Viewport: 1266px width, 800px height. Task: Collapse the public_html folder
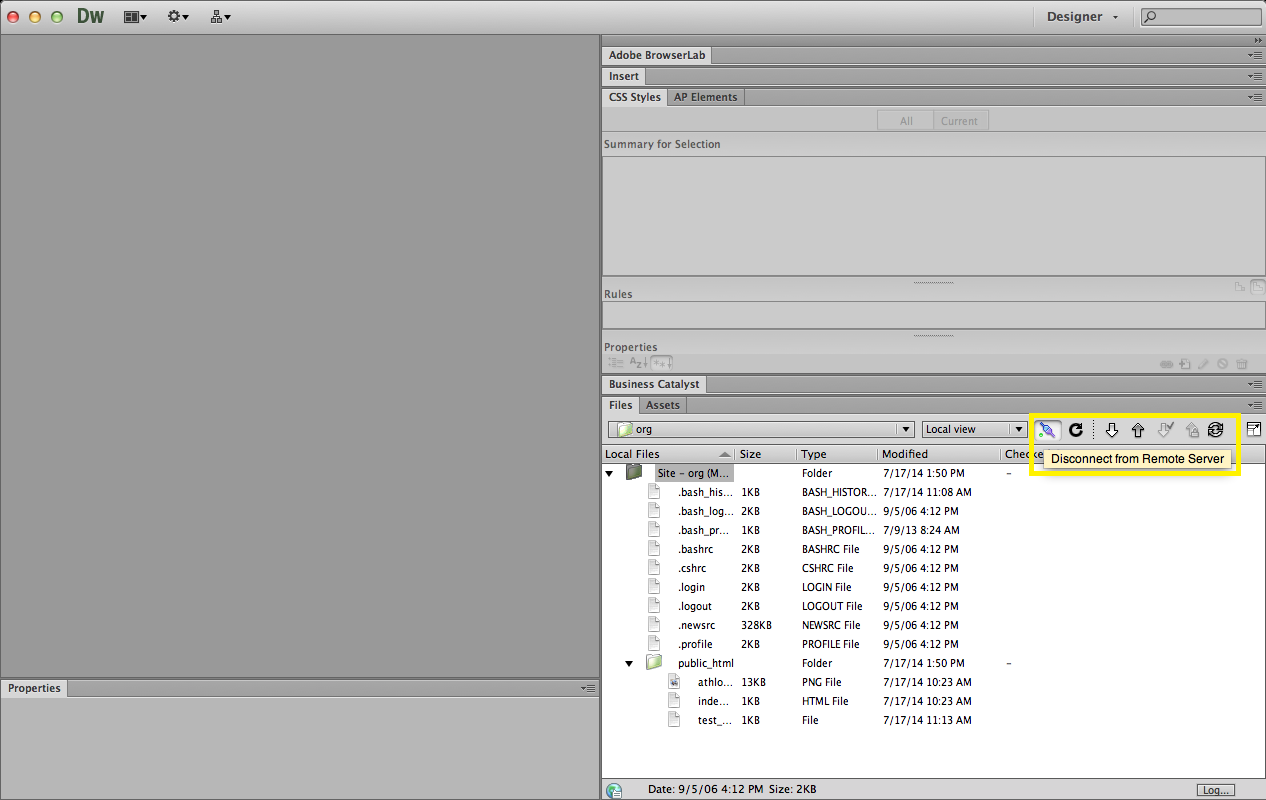[x=629, y=663]
